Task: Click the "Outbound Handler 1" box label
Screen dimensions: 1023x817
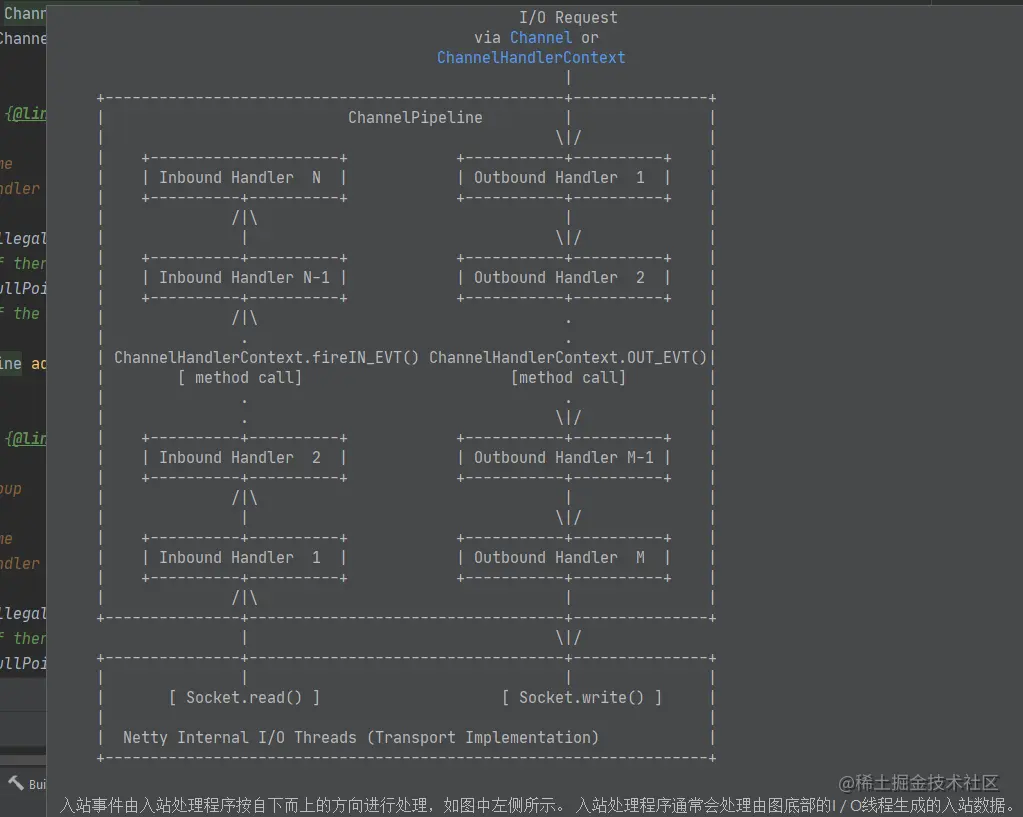Action: (x=559, y=177)
